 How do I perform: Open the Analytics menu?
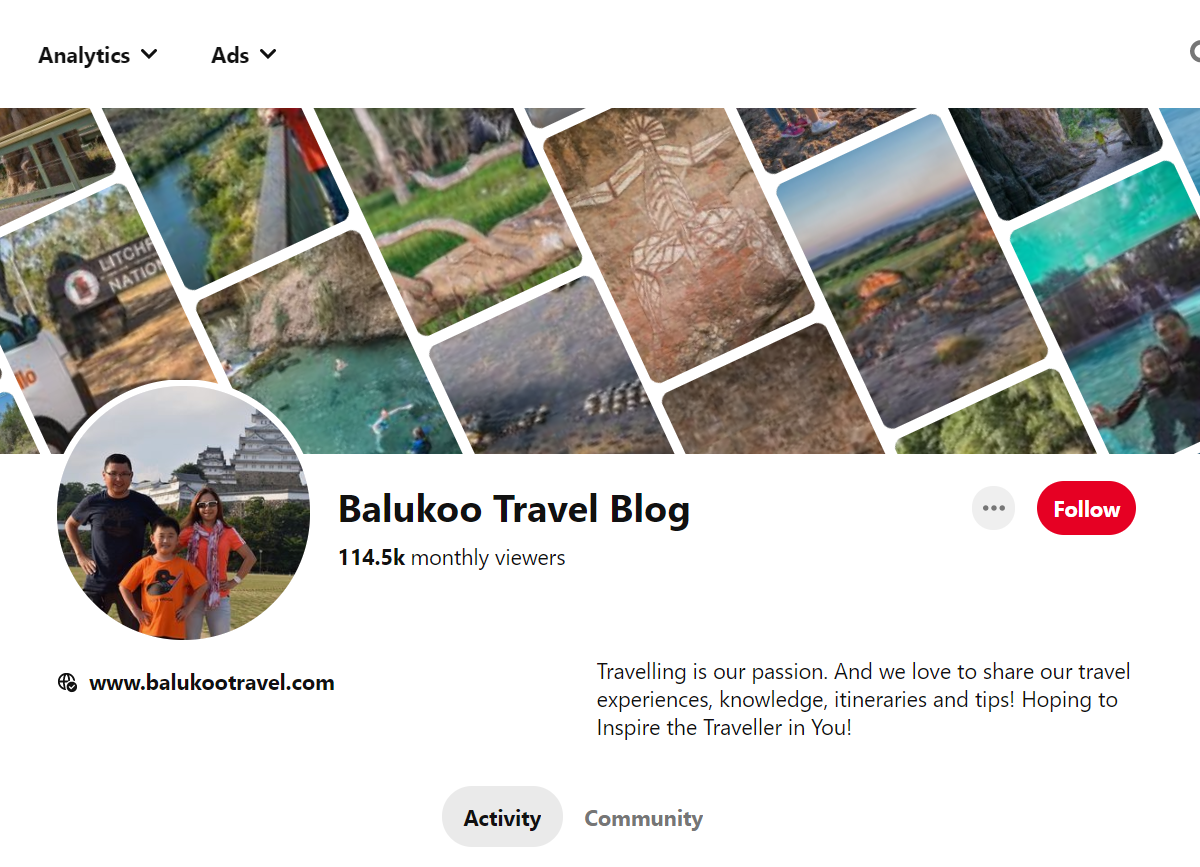(97, 55)
